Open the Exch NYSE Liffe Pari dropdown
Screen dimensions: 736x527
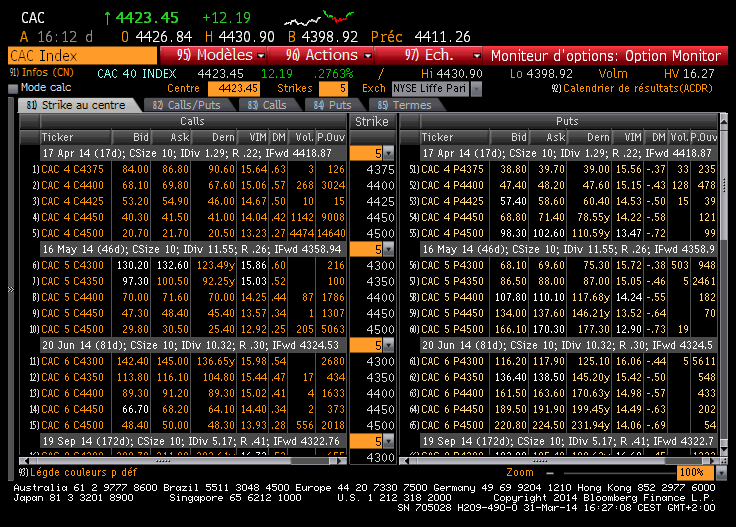[476, 88]
